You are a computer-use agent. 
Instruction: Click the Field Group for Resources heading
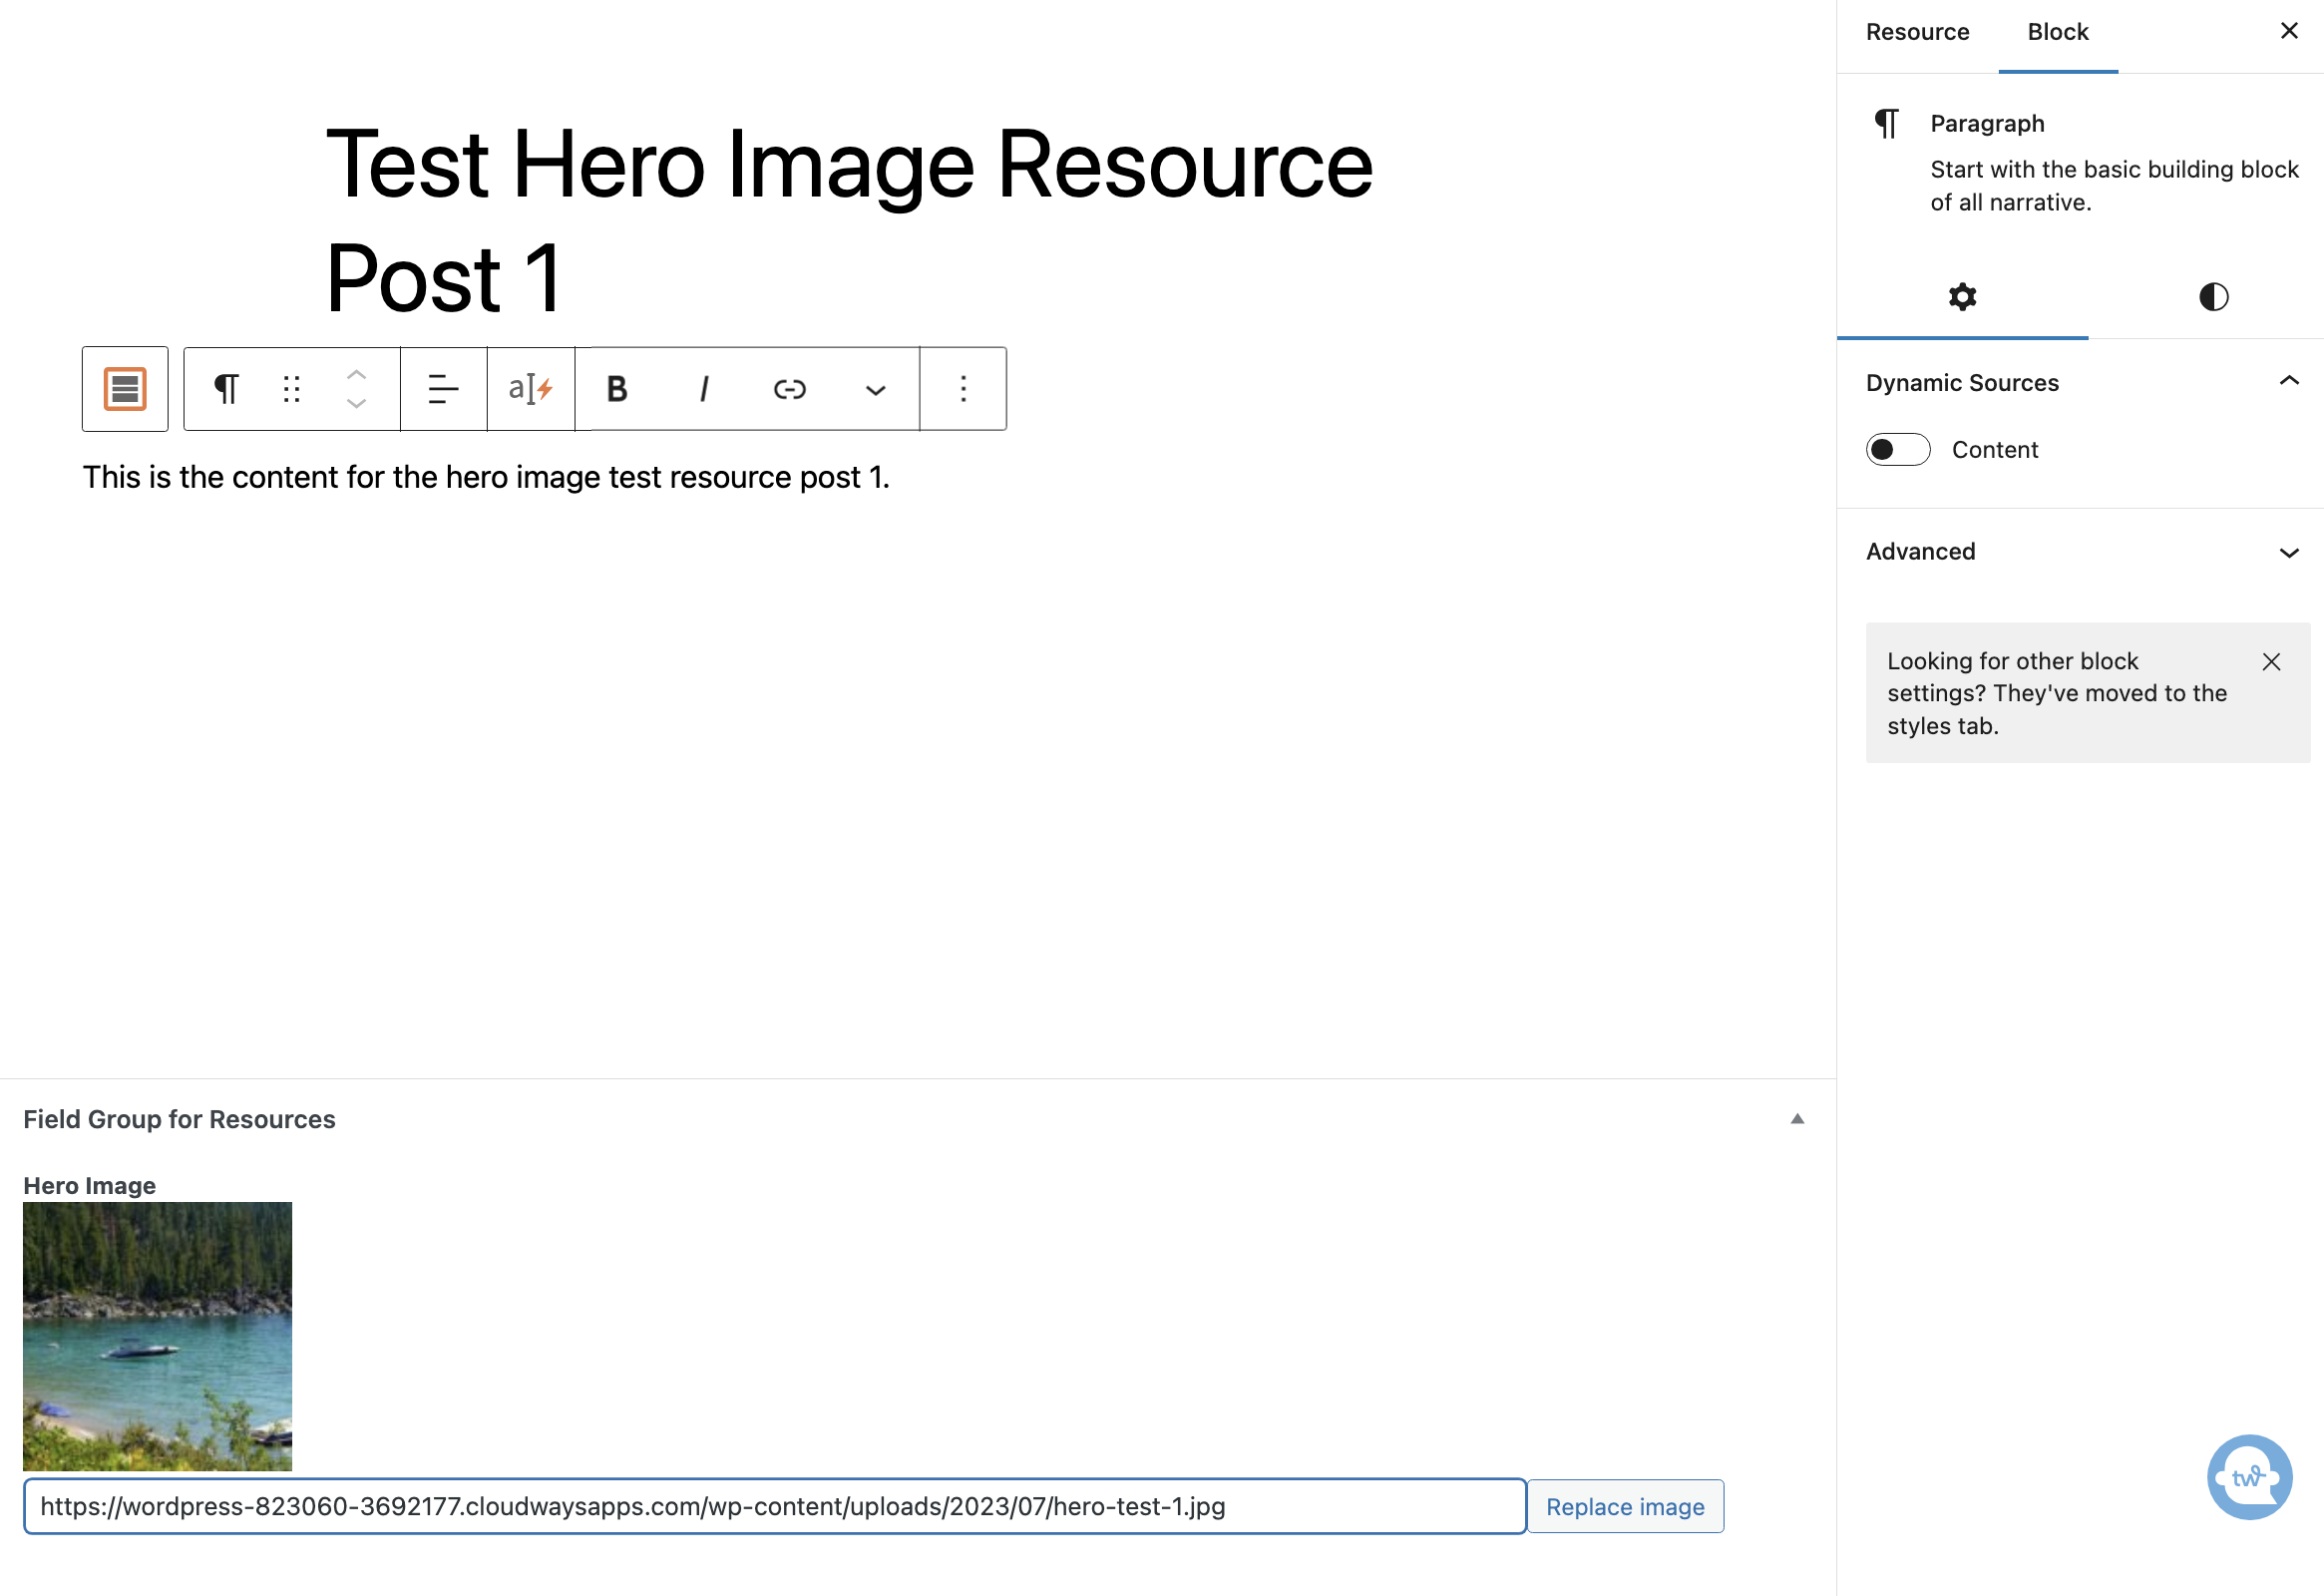(x=179, y=1119)
